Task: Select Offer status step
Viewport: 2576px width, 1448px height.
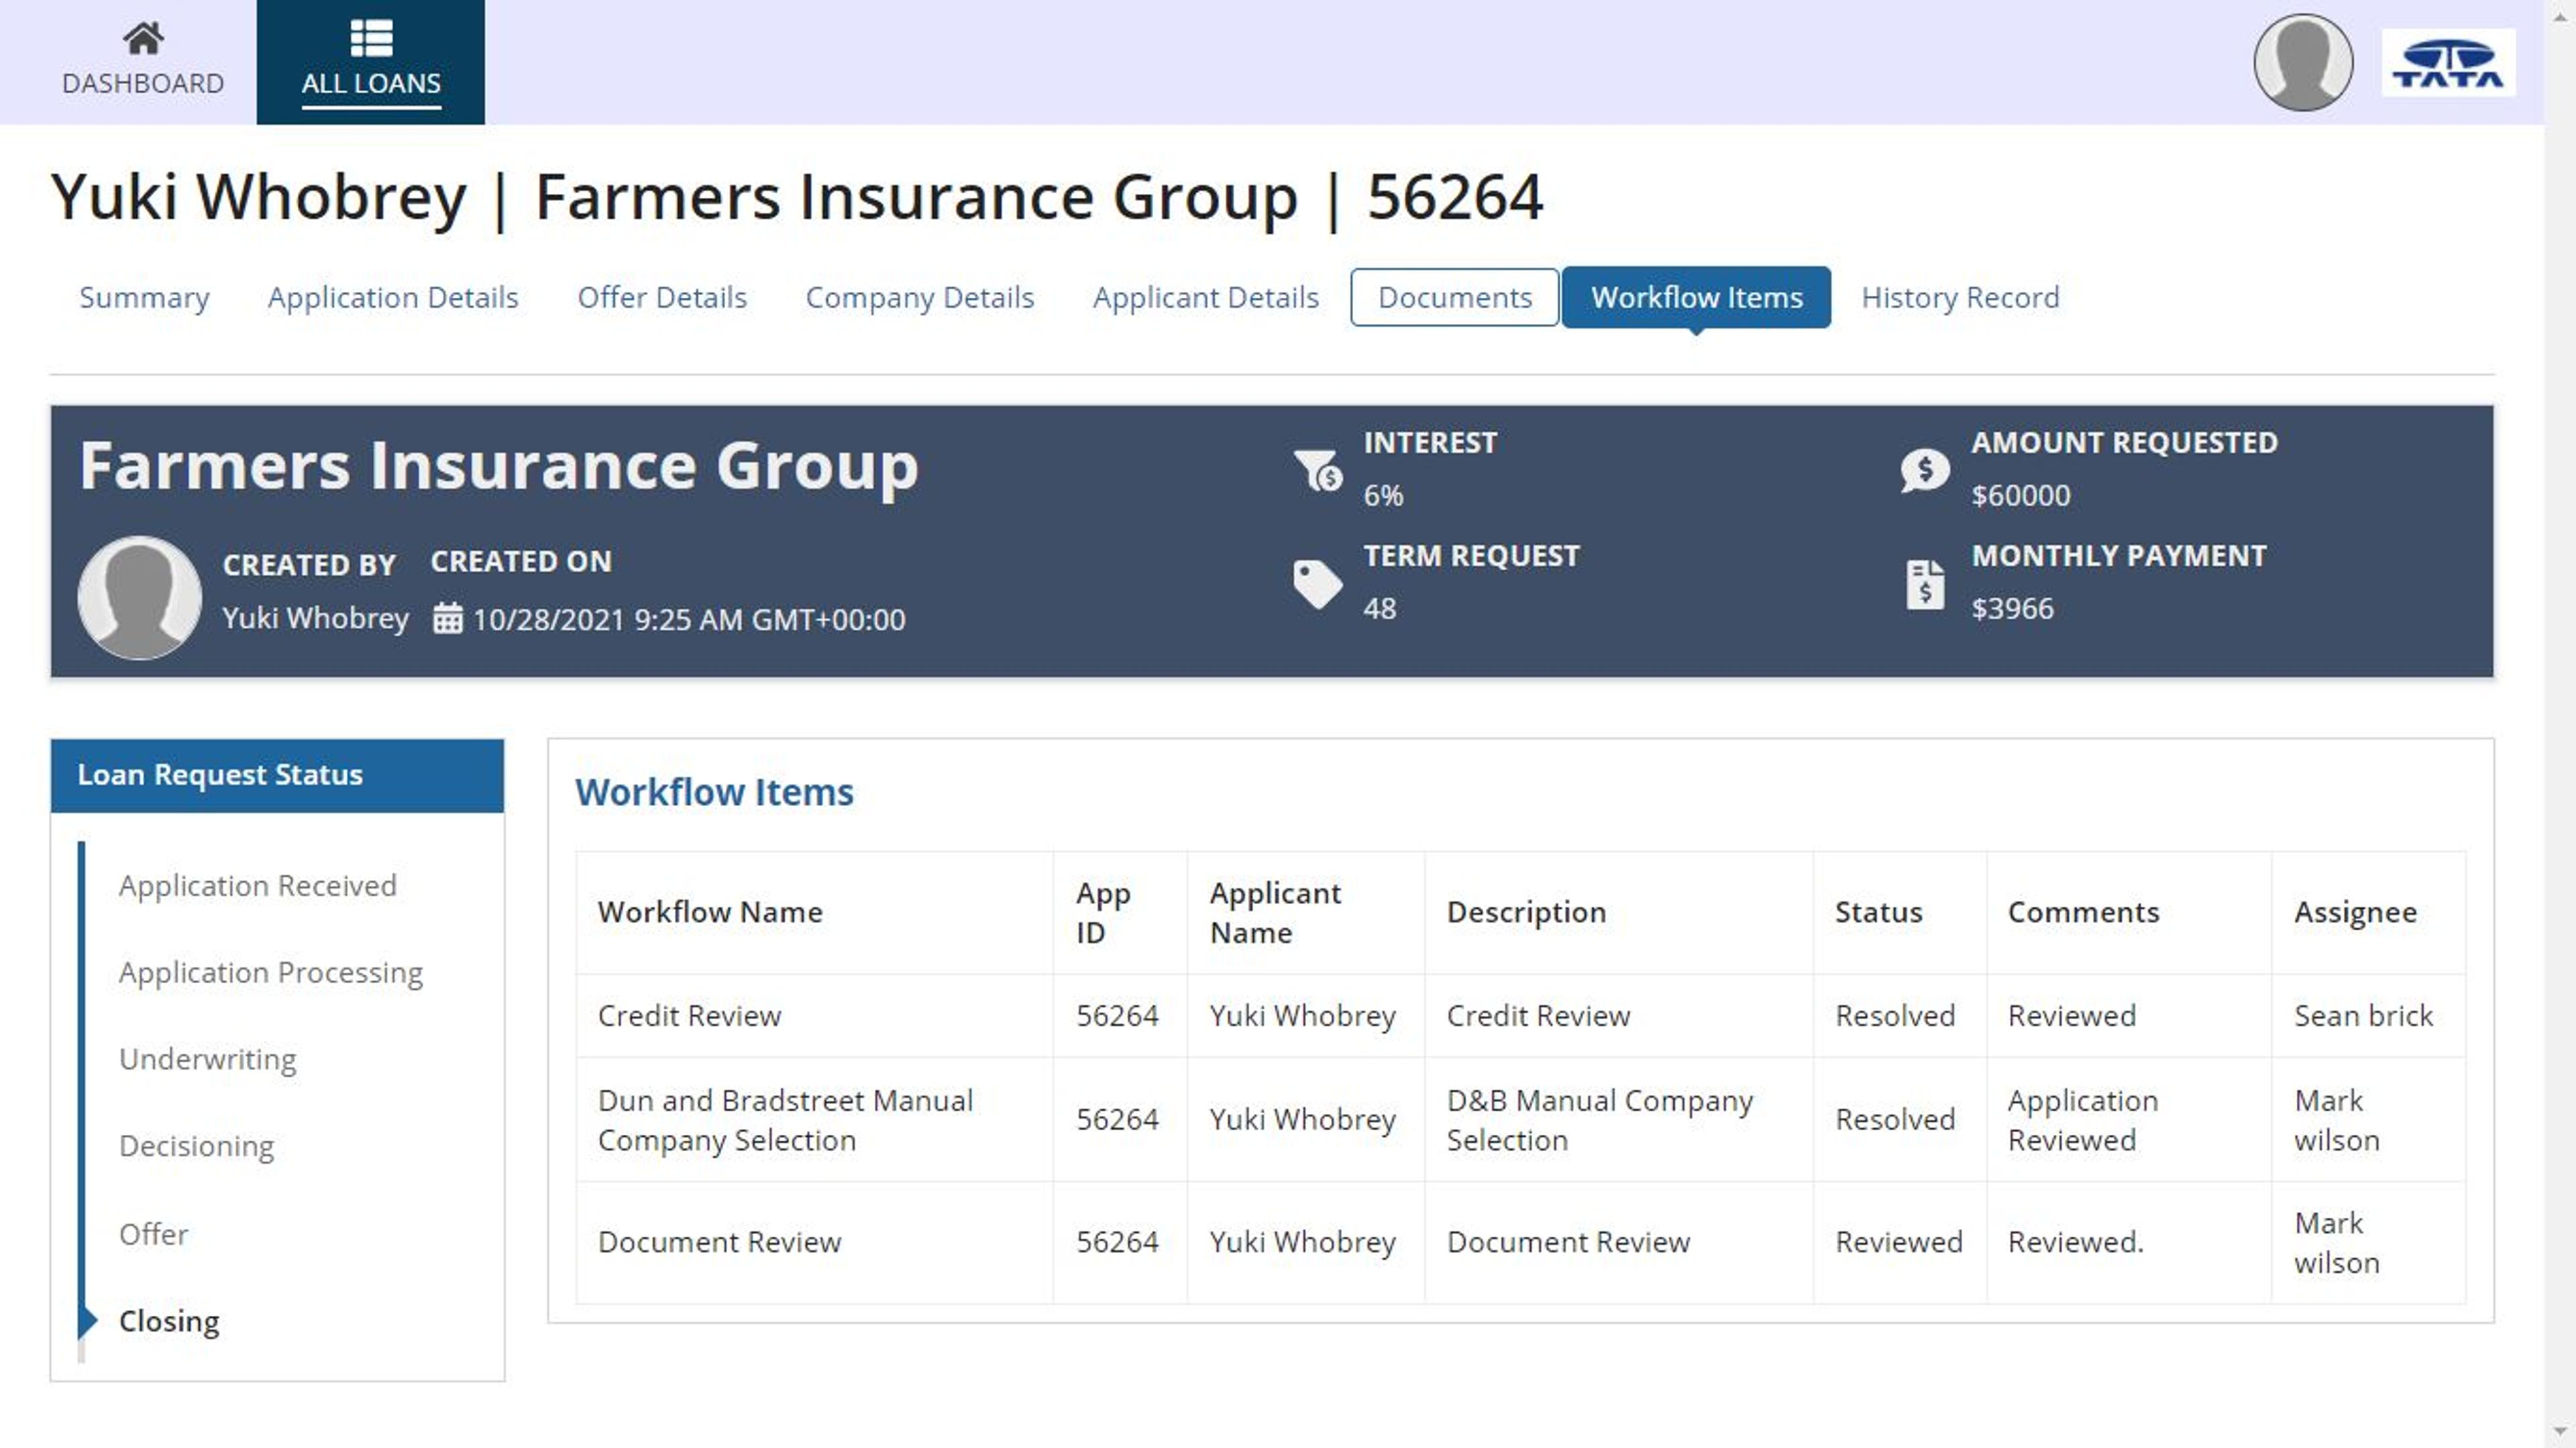Action: coord(153,1234)
